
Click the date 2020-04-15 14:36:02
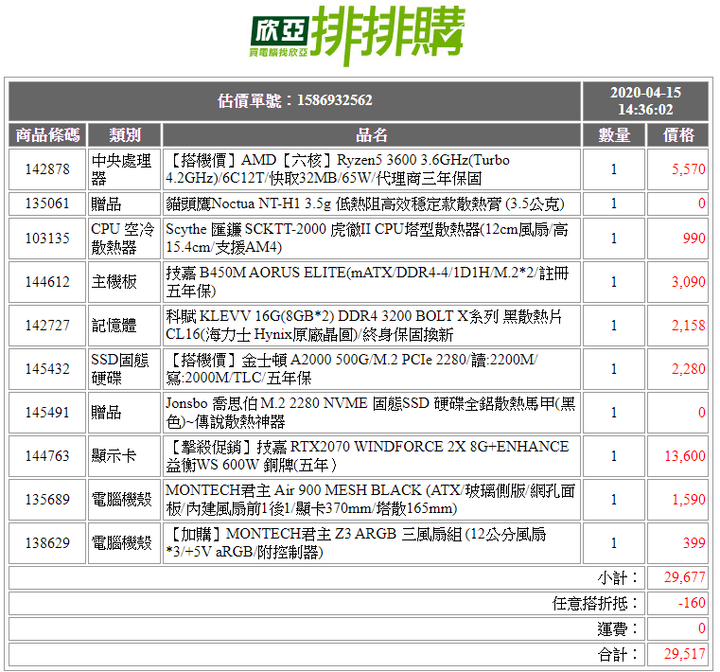click(645, 101)
